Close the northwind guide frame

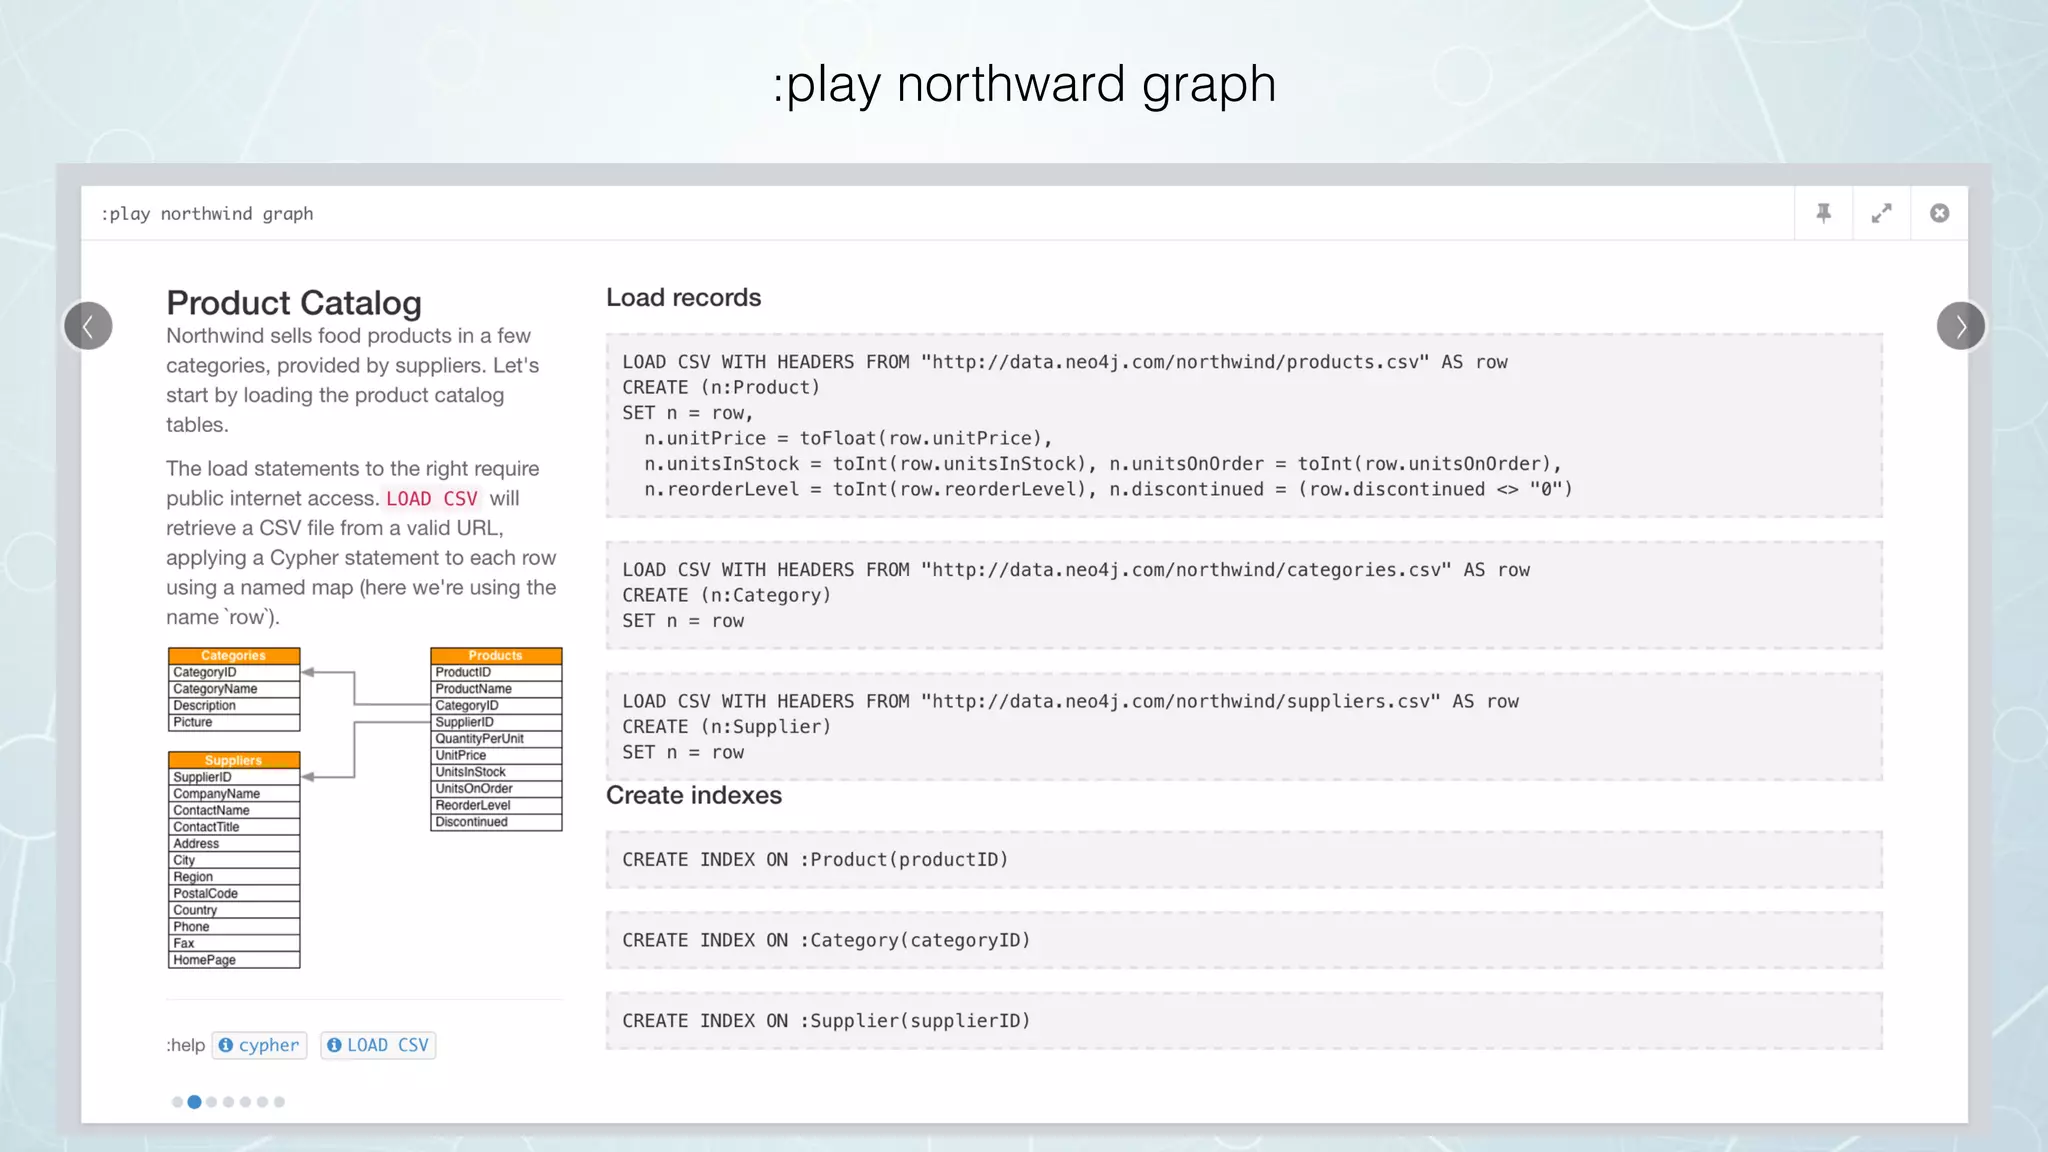click(1939, 213)
